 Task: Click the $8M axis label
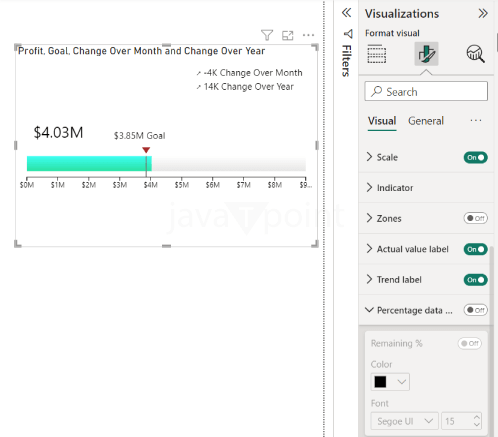[x=275, y=185]
